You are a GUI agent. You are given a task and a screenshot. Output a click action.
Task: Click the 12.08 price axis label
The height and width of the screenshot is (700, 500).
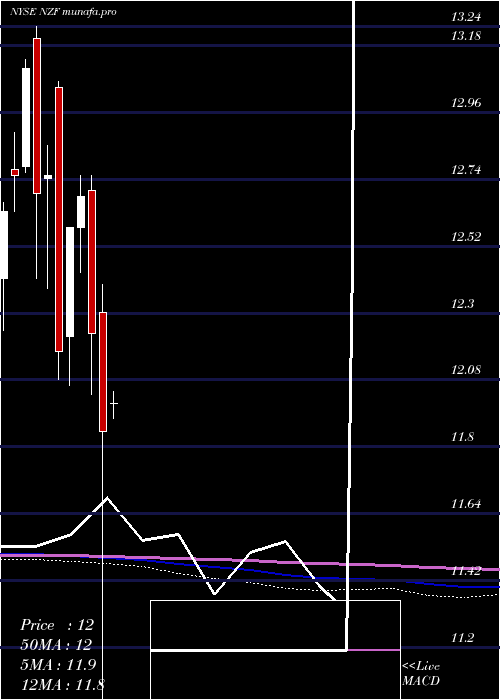pos(466,370)
